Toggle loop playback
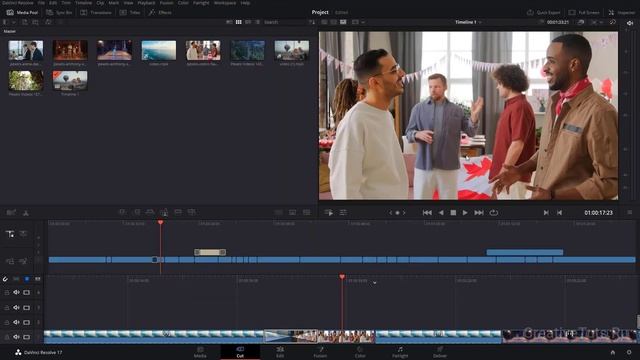The height and width of the screenshot is (360, 640). click(493, 213)
